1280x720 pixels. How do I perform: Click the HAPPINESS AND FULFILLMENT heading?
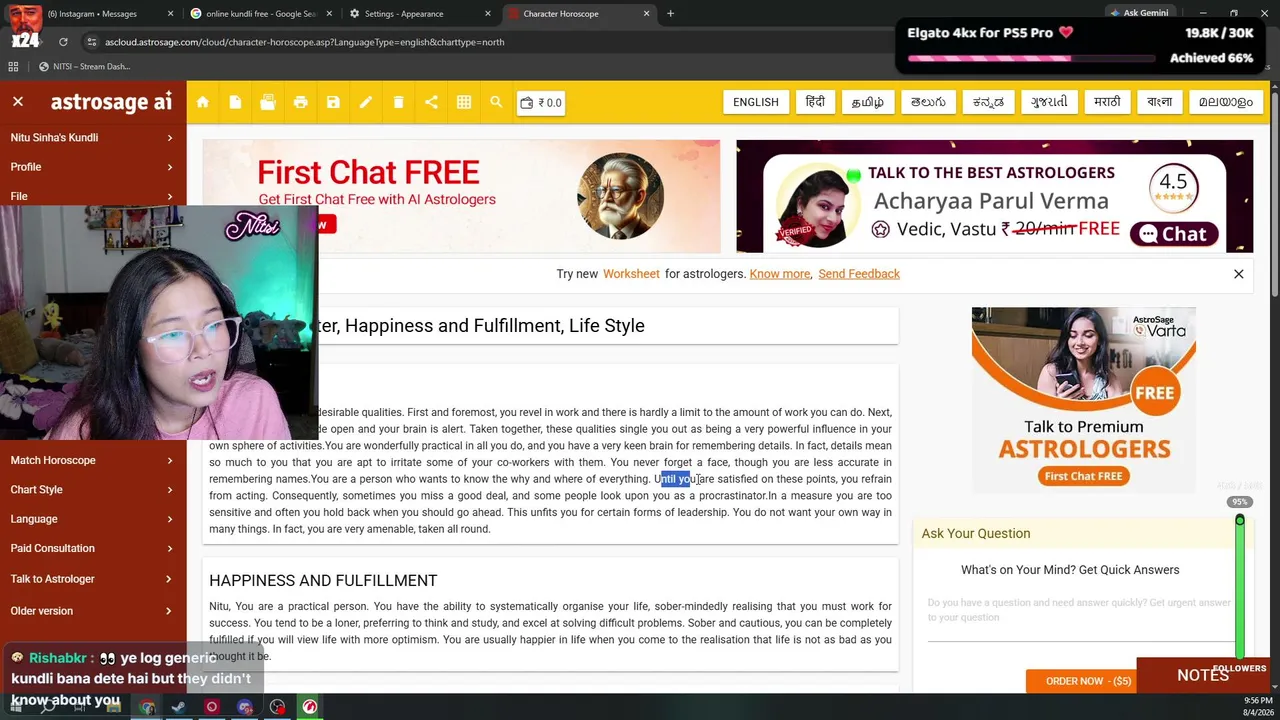click(323, 581)
